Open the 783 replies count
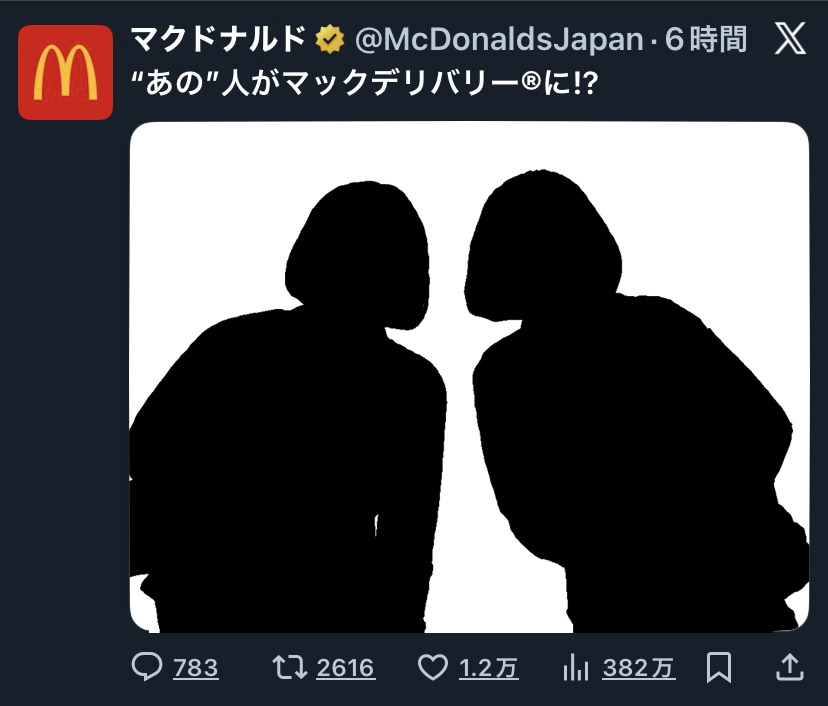The width and height of the screenshot is (828, 706). (x=196, y=668)
